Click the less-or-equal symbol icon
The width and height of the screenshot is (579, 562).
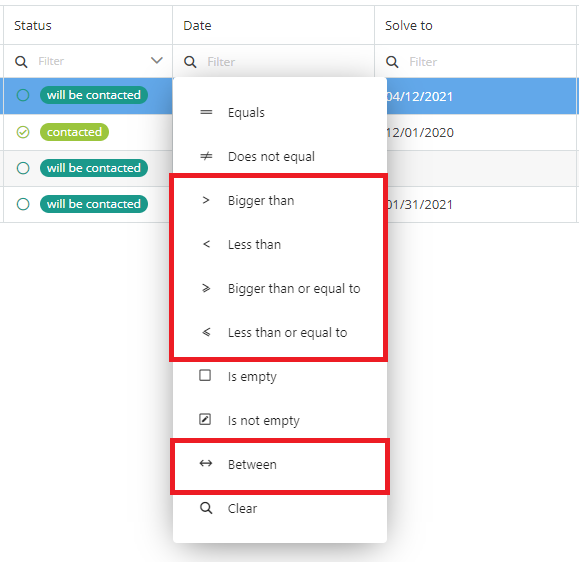pos(206,332)
